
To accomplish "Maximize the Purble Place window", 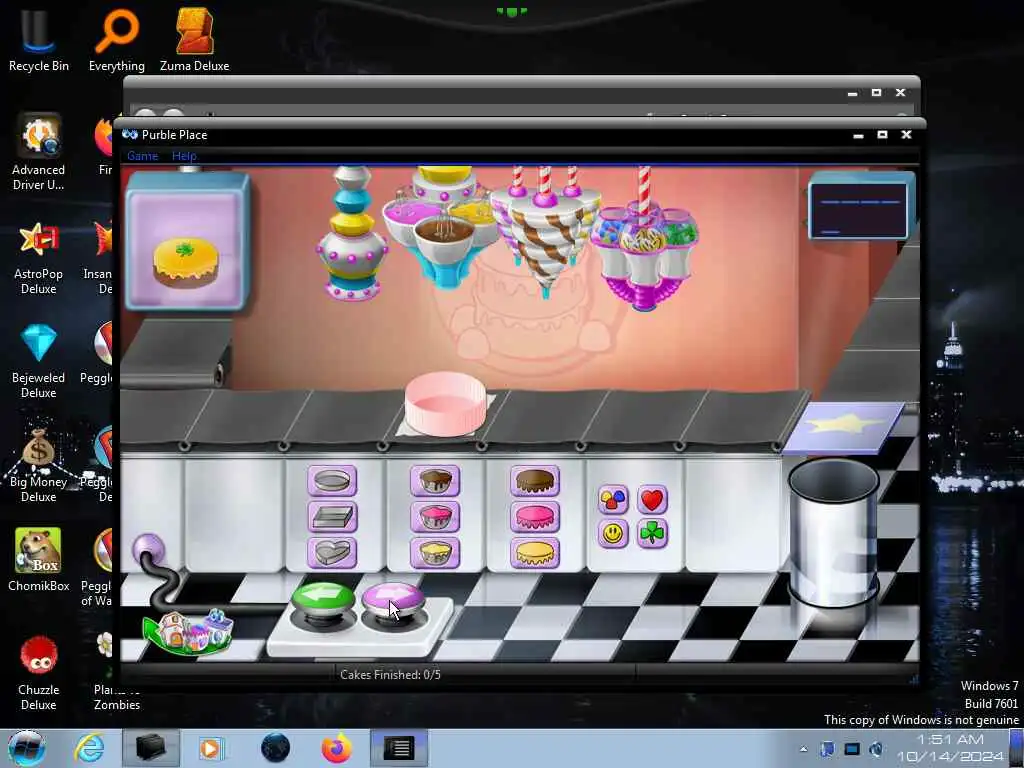I will (882, 135).
